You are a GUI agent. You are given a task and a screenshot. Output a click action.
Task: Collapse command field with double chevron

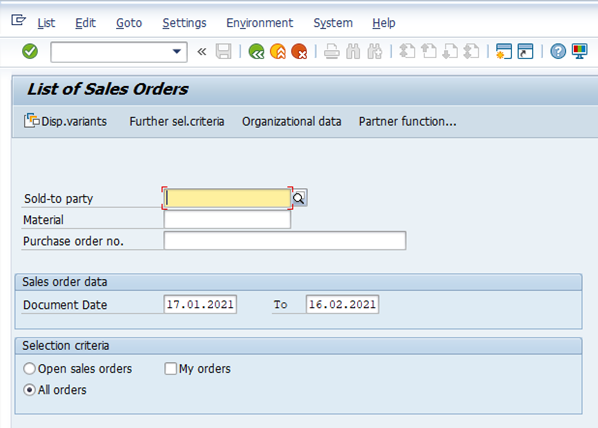click(202, 51)
